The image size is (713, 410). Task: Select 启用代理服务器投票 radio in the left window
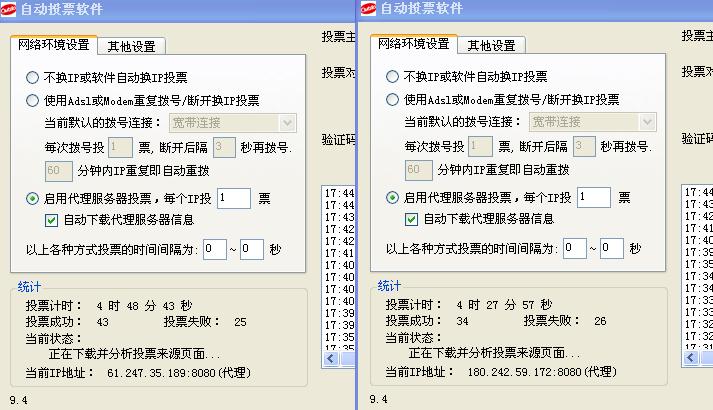click(x=33, y=198)
